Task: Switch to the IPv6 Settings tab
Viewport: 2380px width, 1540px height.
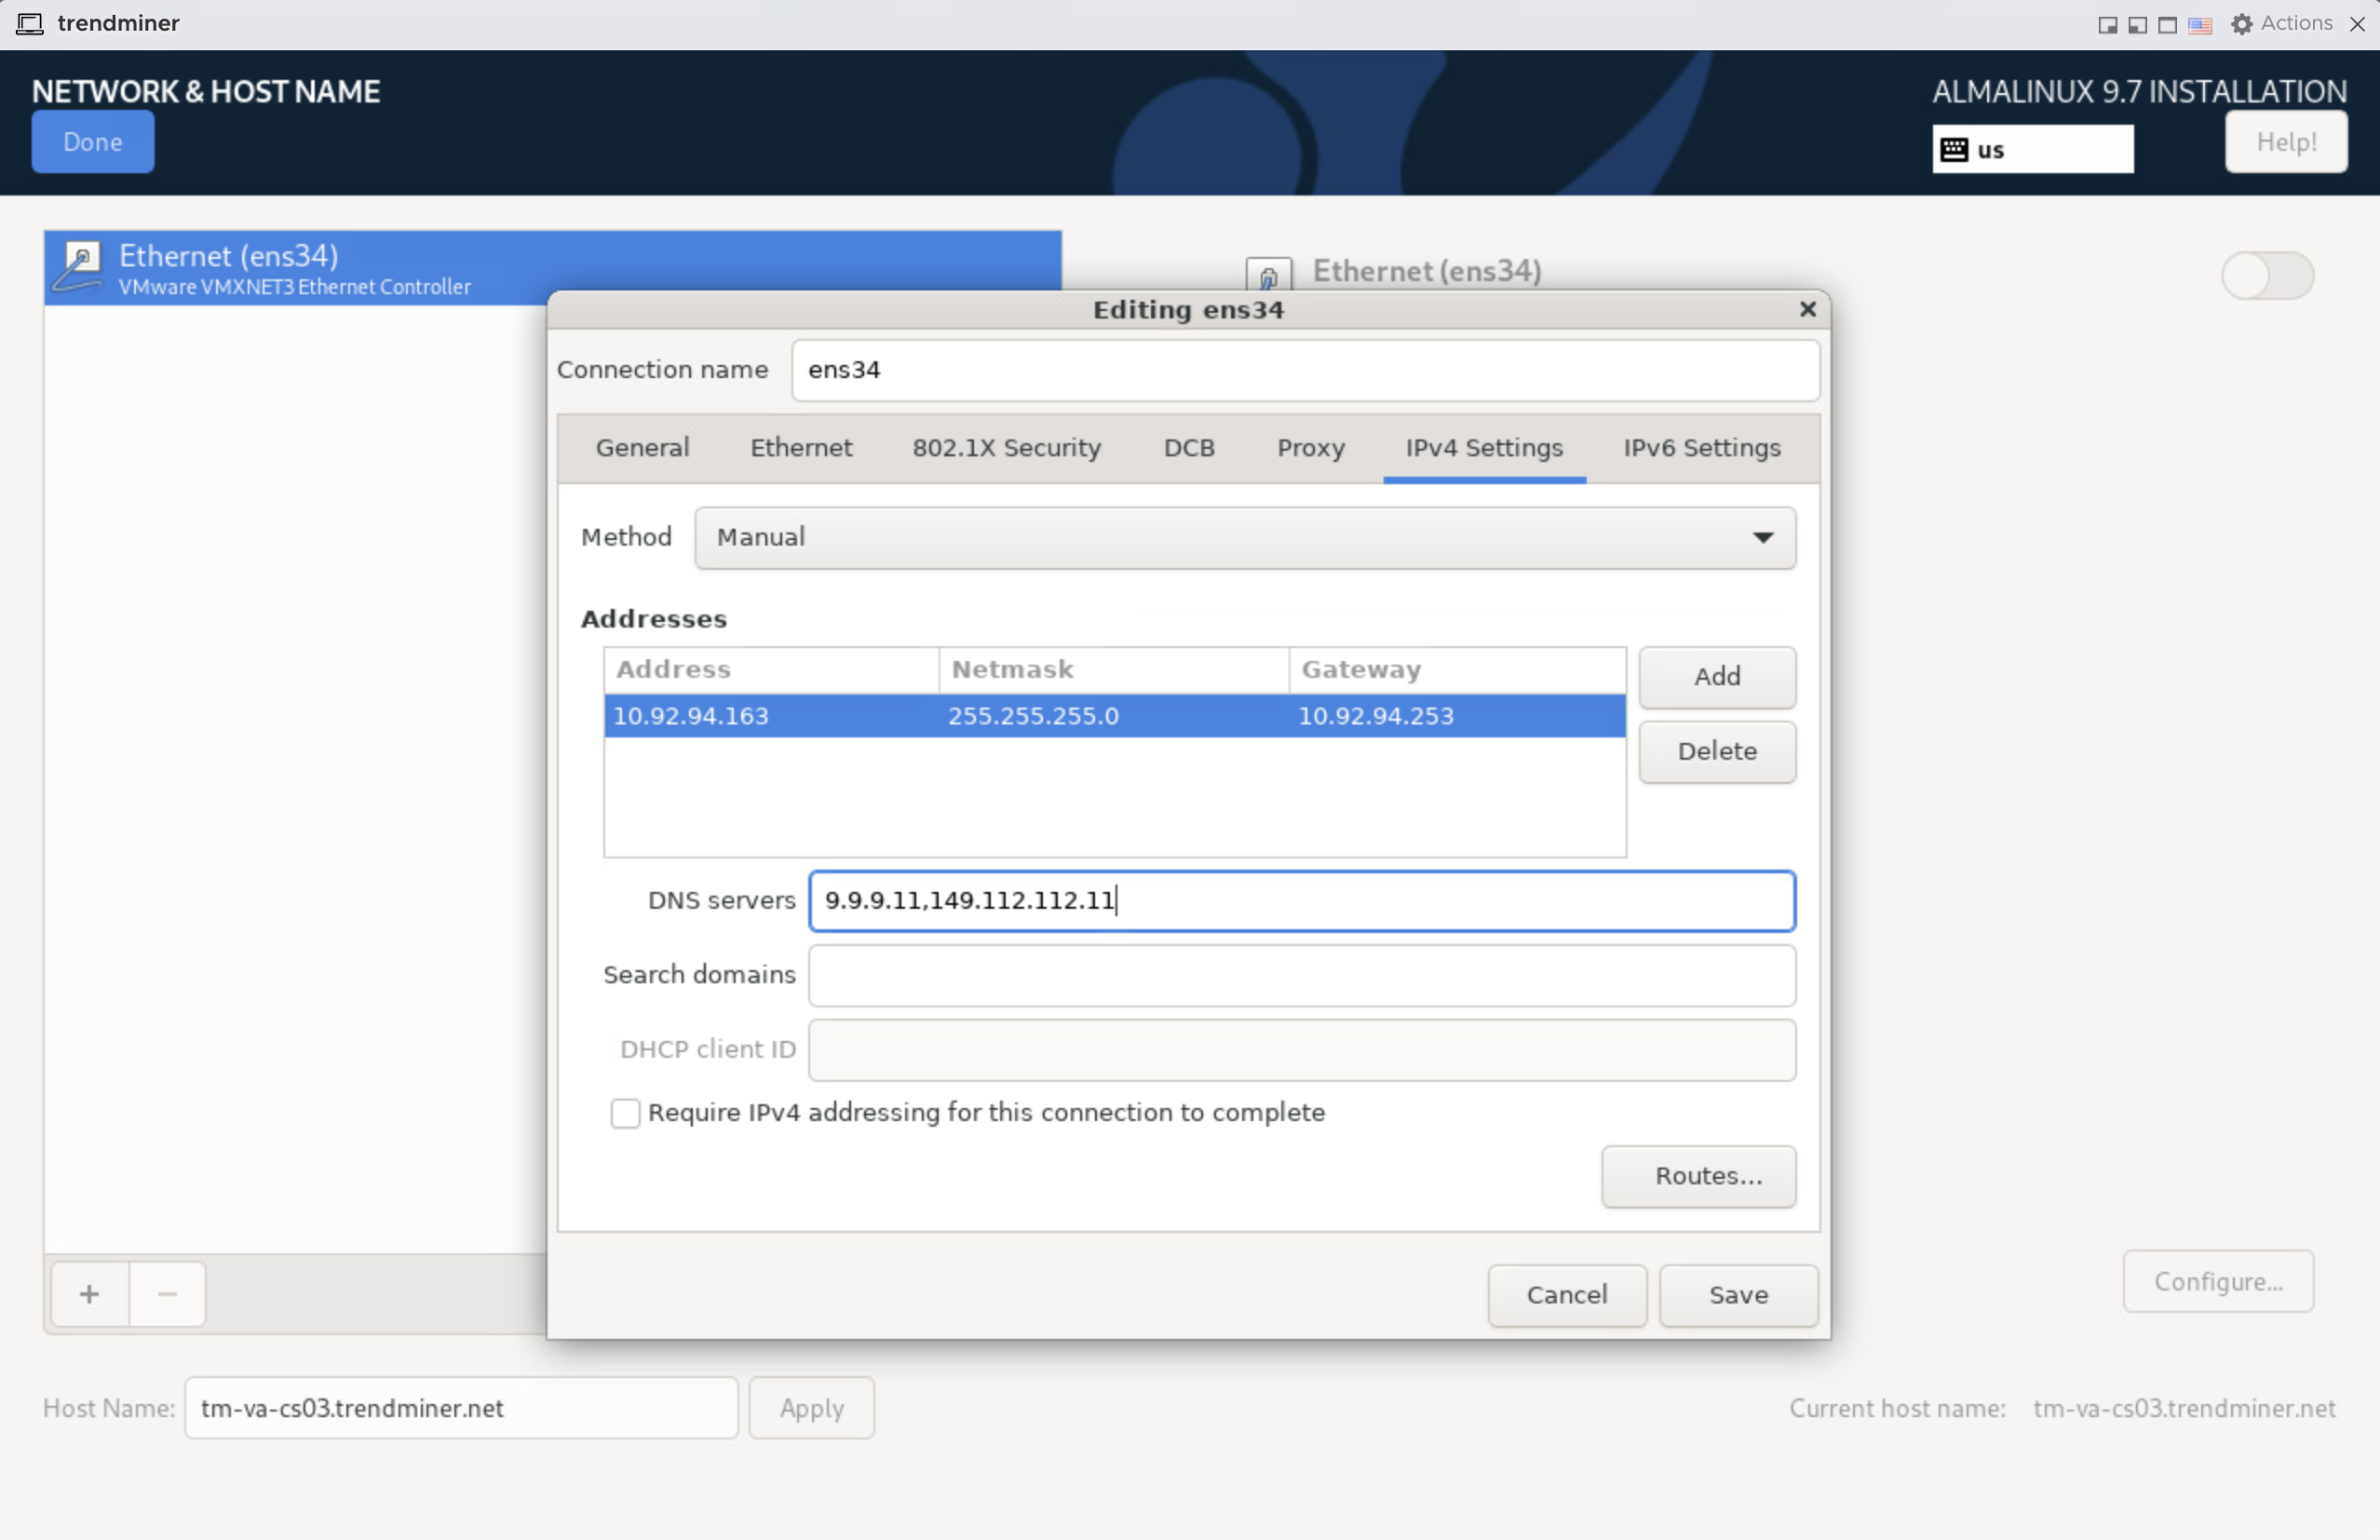Action: click(x=1700, y=448)
